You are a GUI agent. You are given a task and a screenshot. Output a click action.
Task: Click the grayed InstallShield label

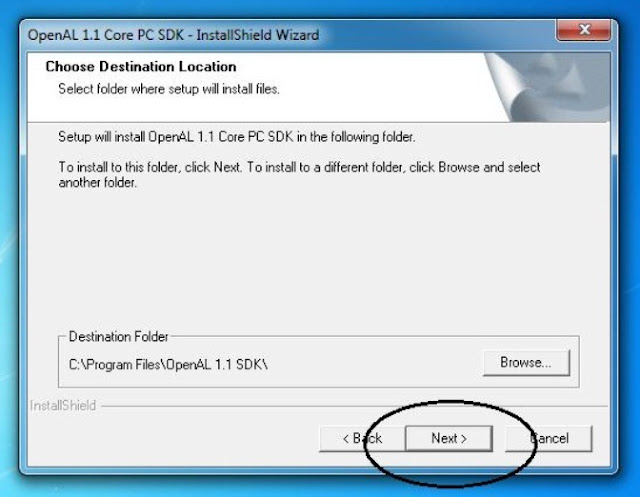[63, 406]
